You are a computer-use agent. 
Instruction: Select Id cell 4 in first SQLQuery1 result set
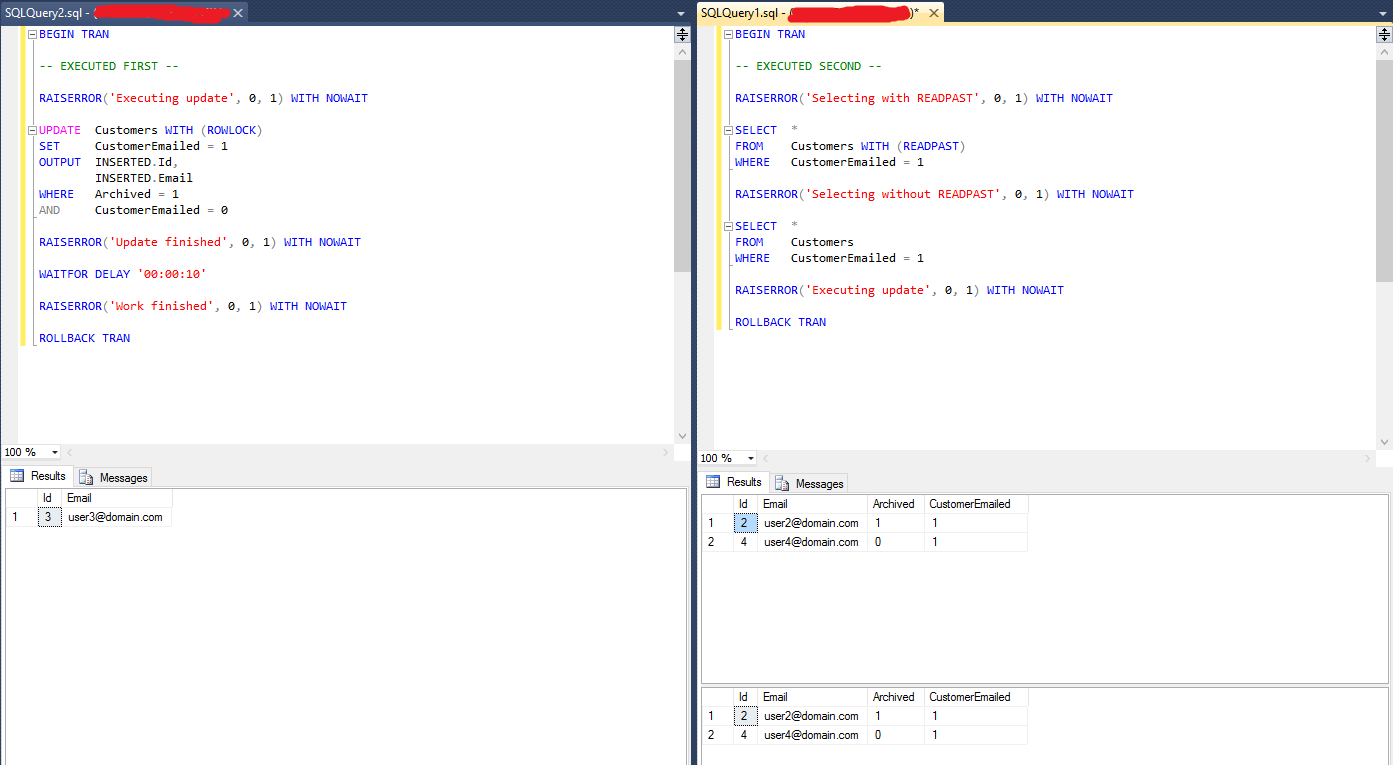click(744, 542)
